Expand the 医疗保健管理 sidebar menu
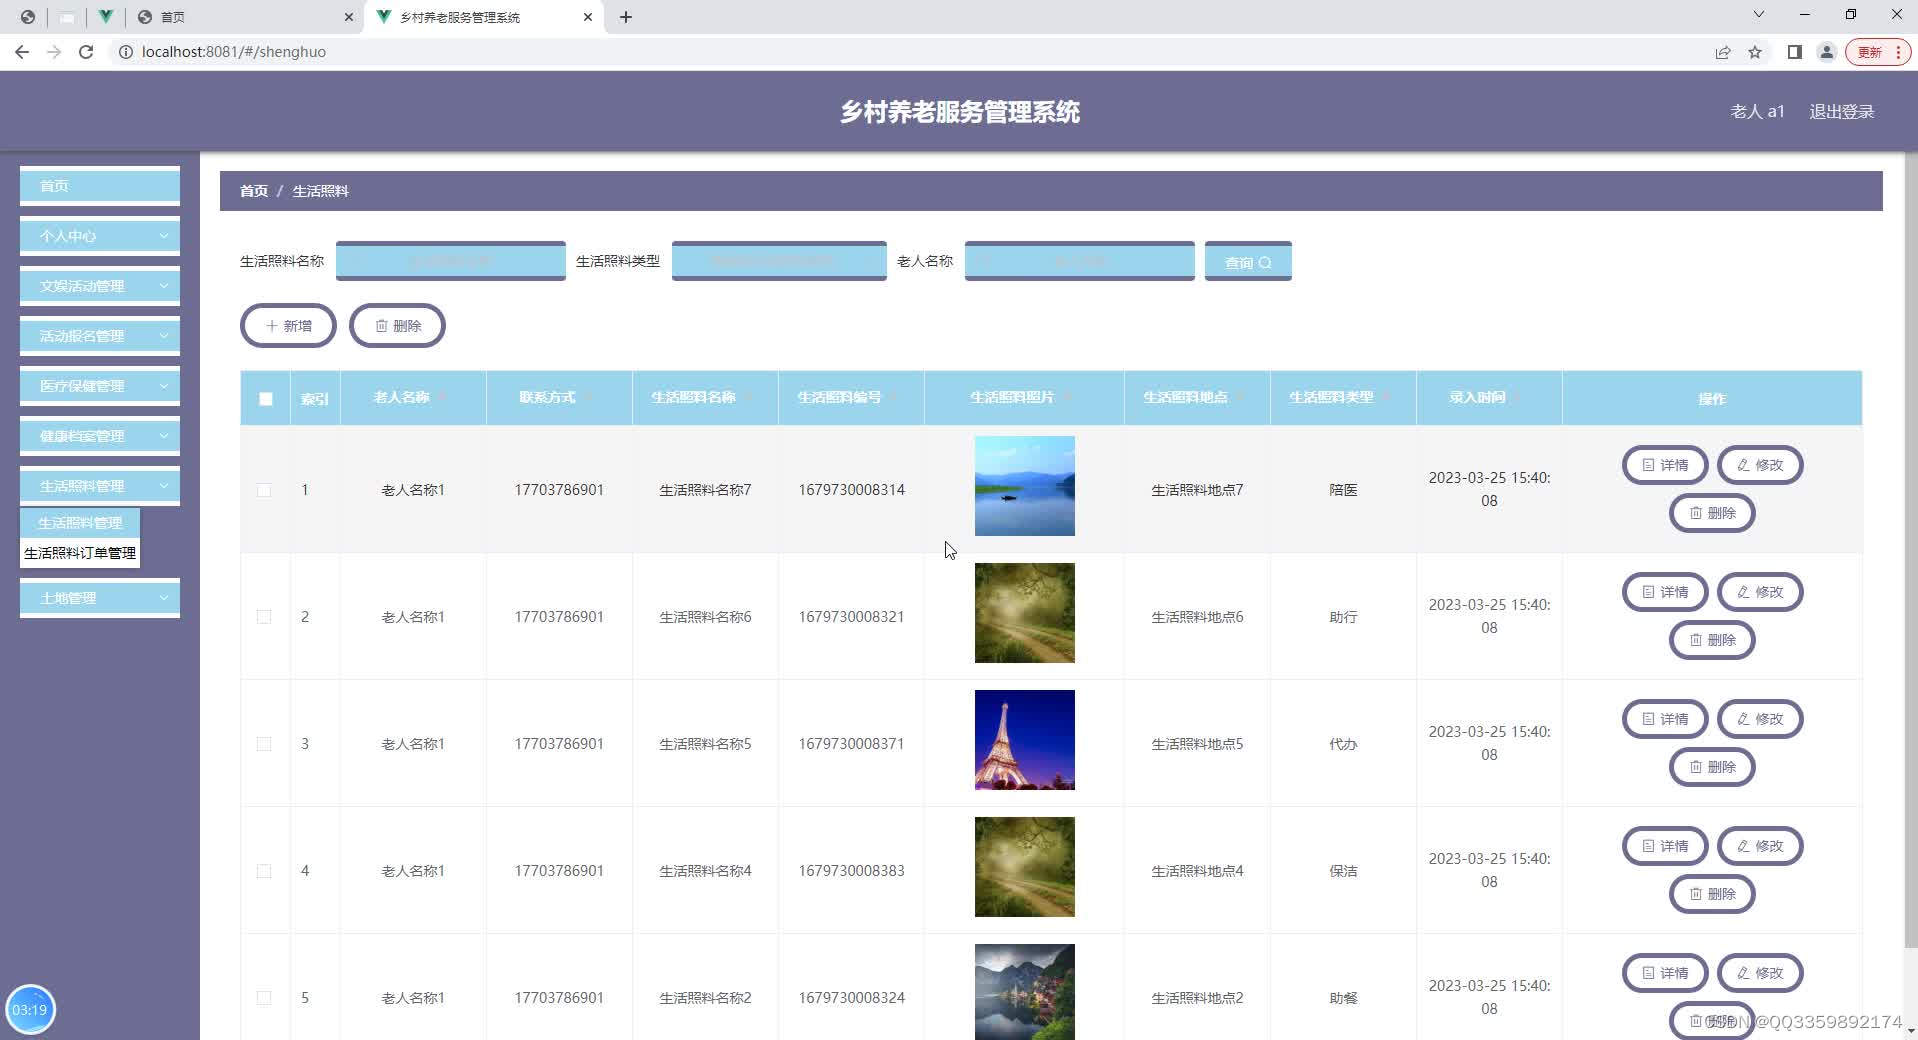Screen dimensions: 1918x1040 click(100, 386)
